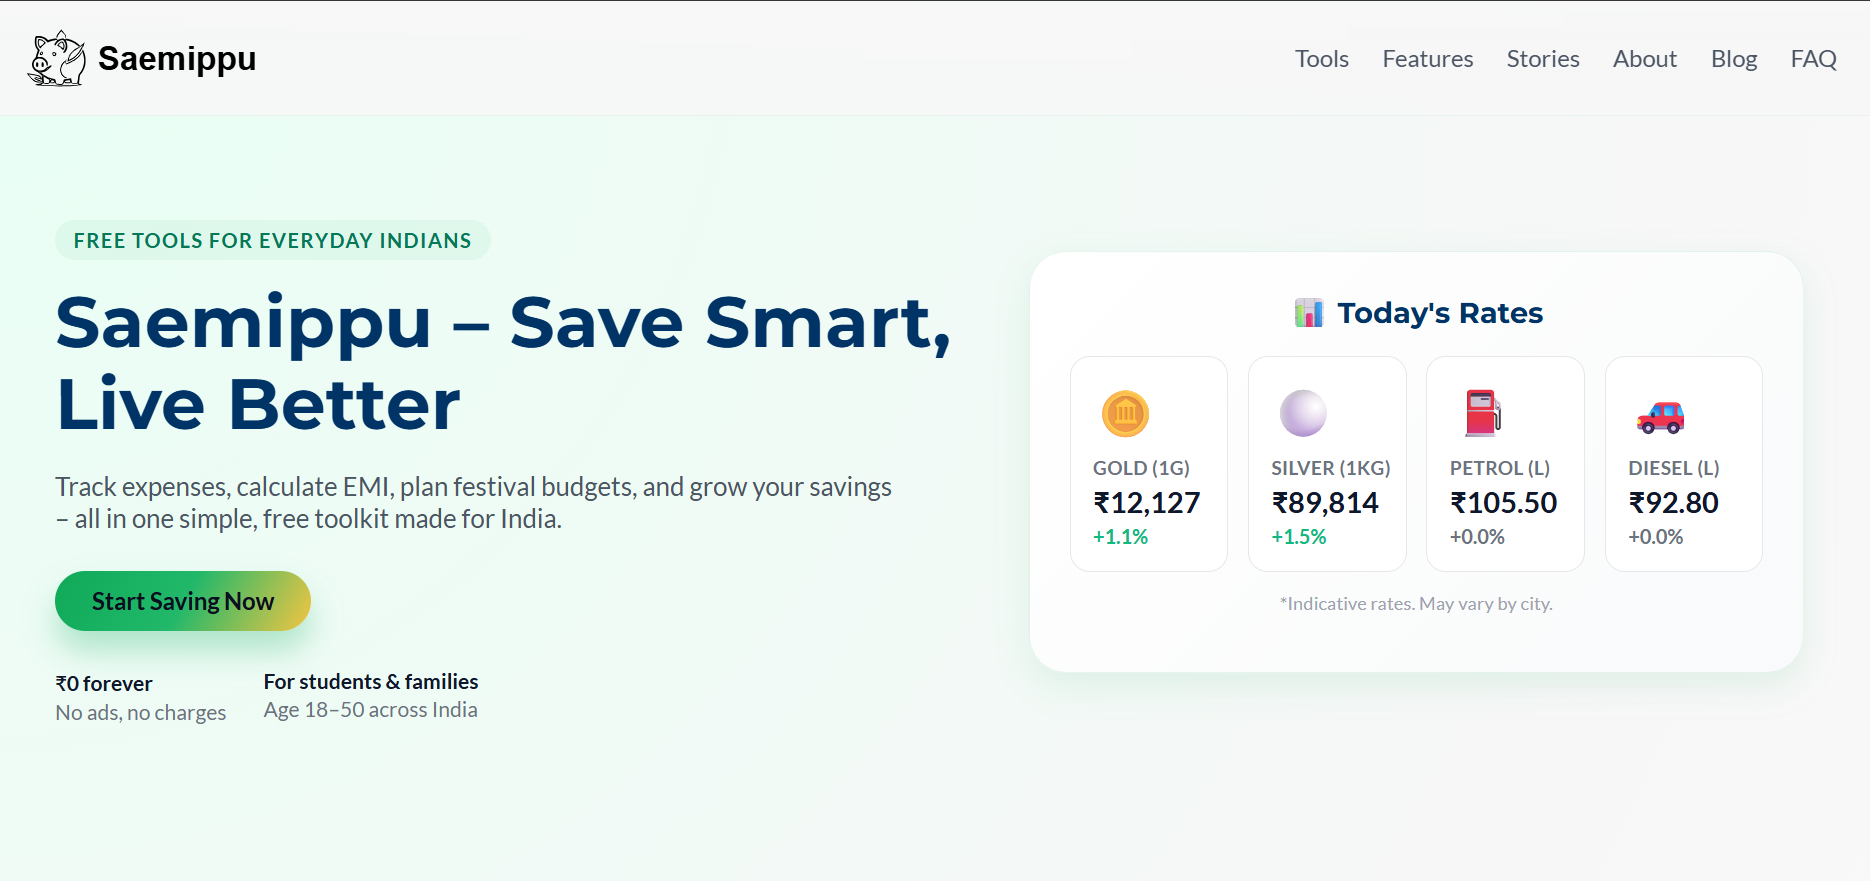Click the Saemippu piggy bank logo
The image size is (1870, 881).
(56, 56)
